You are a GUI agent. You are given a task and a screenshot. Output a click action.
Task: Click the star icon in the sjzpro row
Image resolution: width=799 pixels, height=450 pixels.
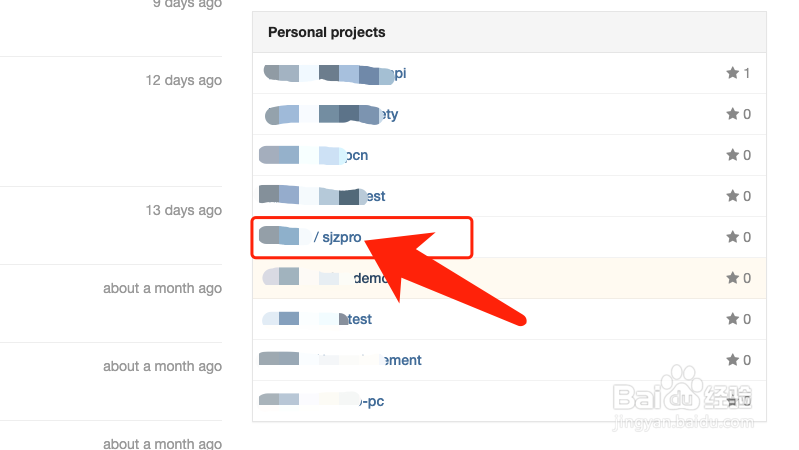pyautogui.click(x=732, y=236)
